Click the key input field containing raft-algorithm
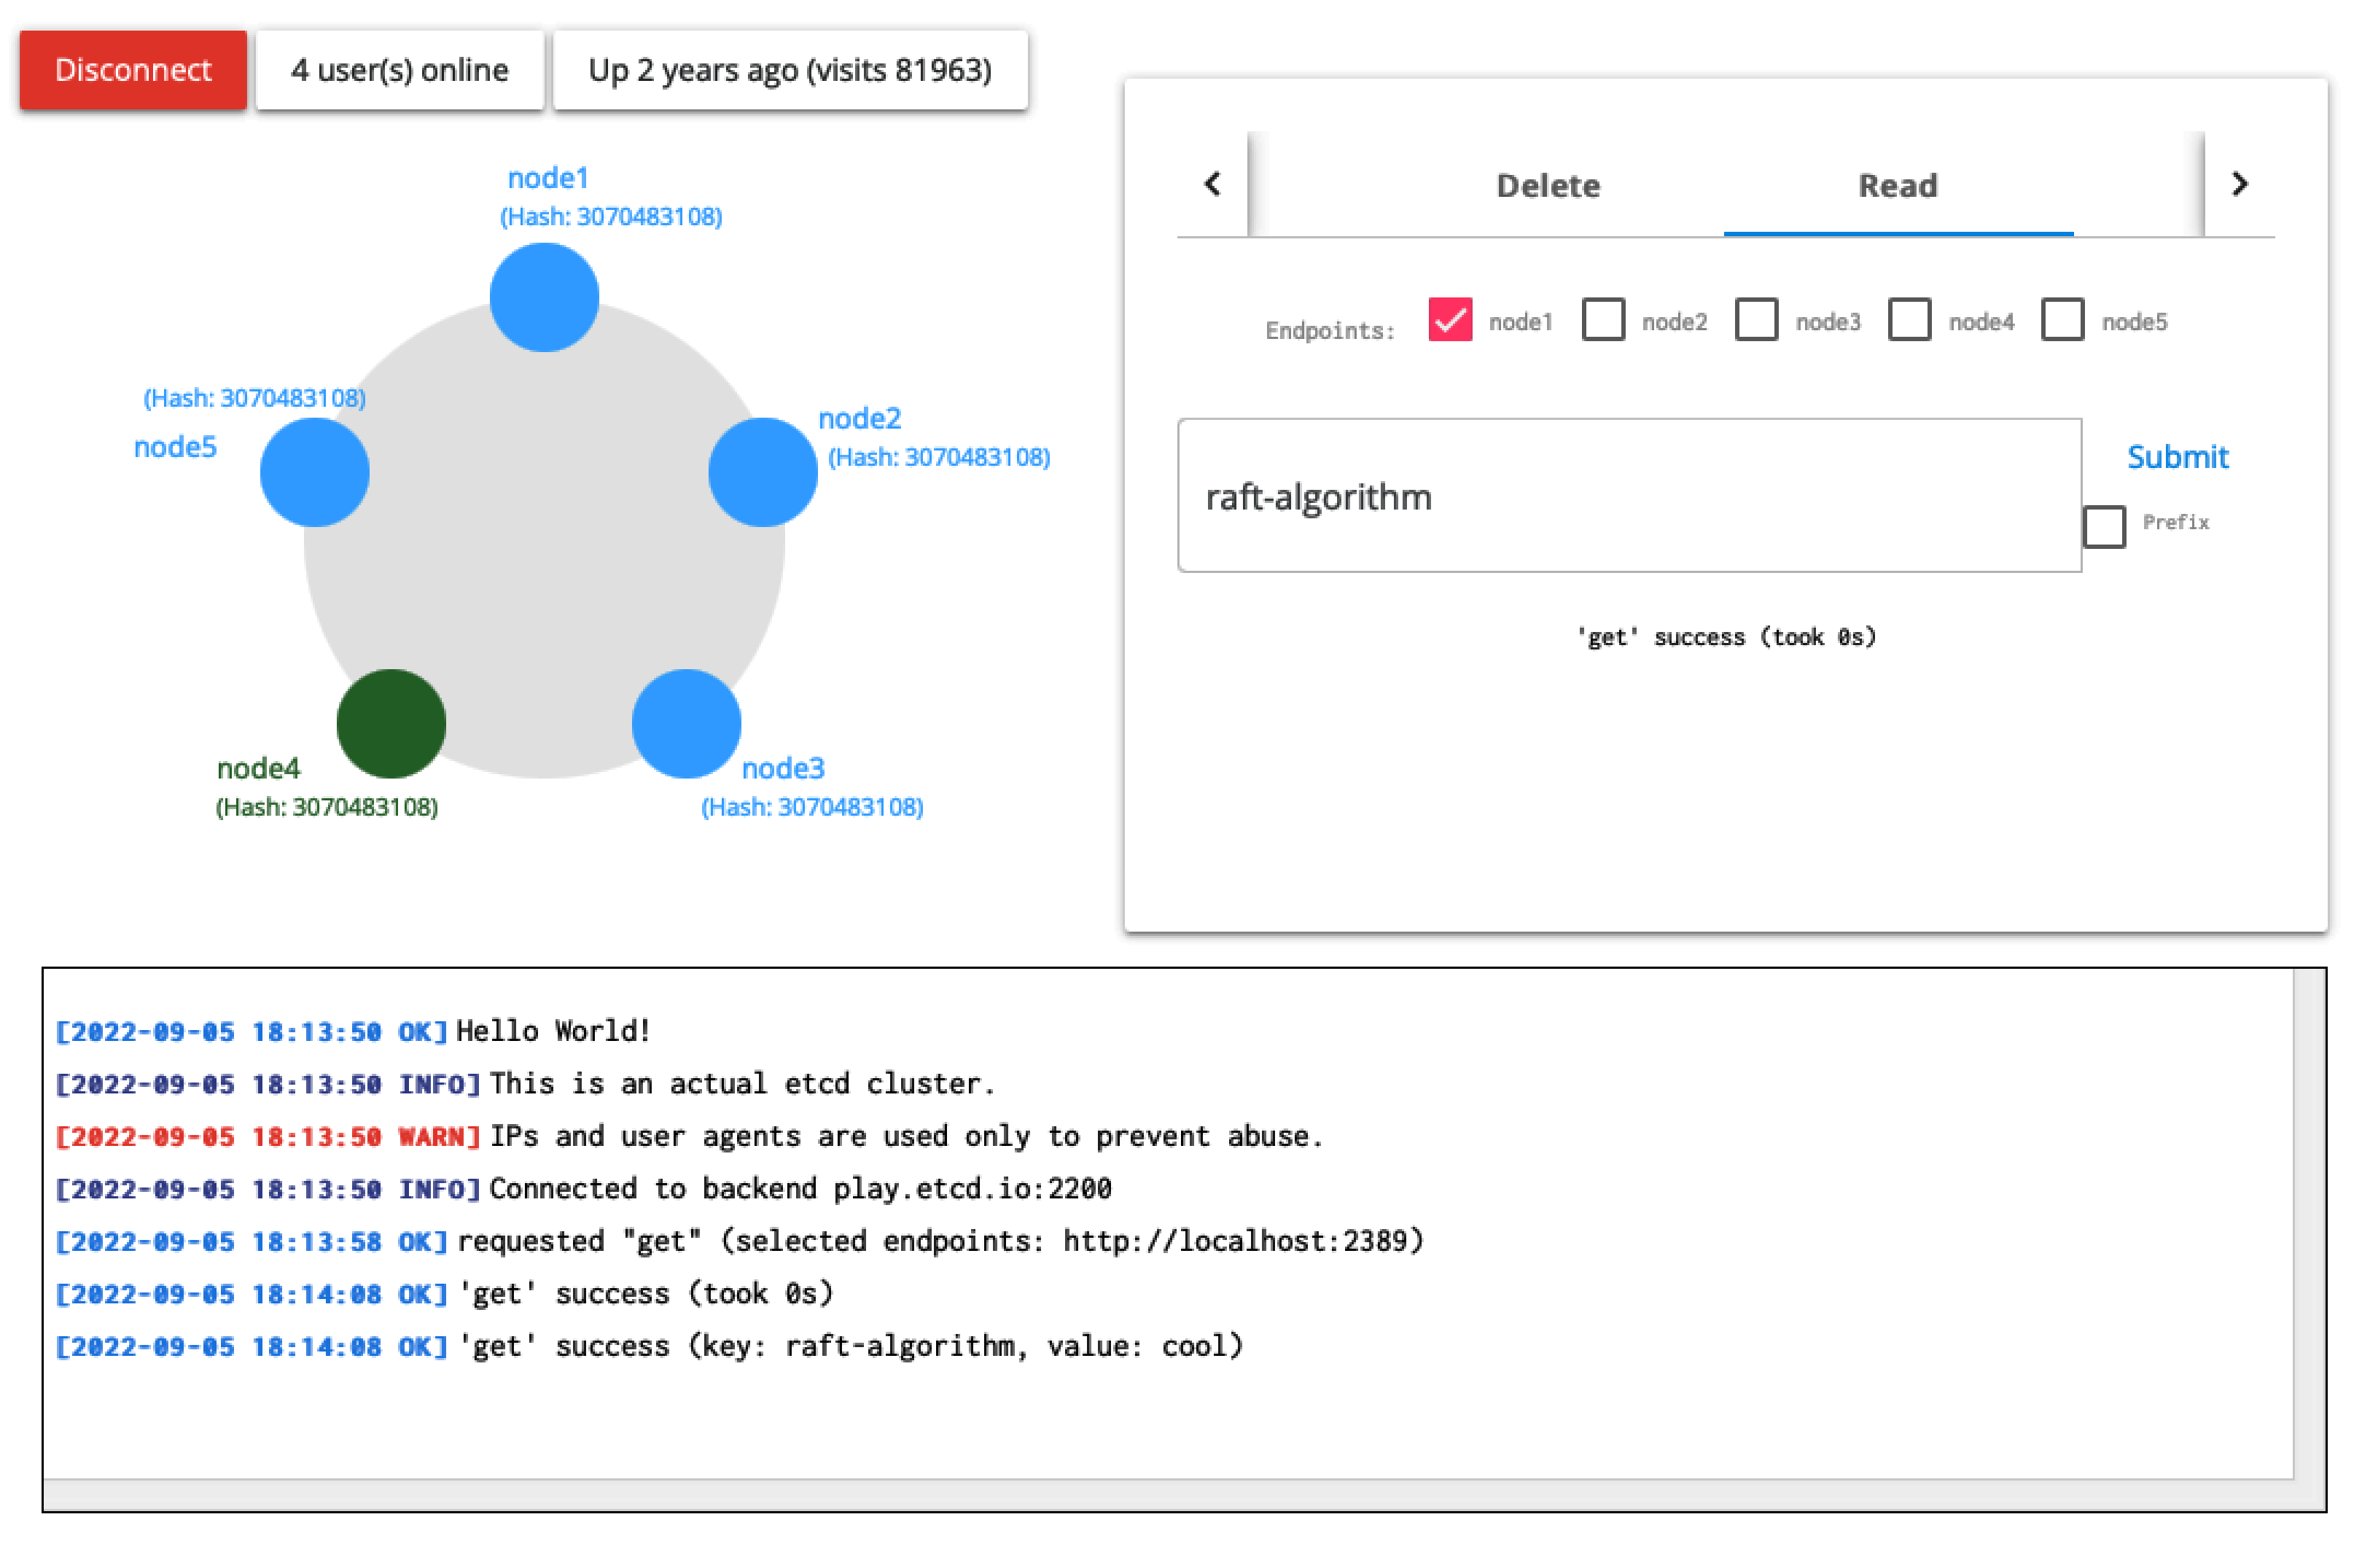 point(1628,496)
